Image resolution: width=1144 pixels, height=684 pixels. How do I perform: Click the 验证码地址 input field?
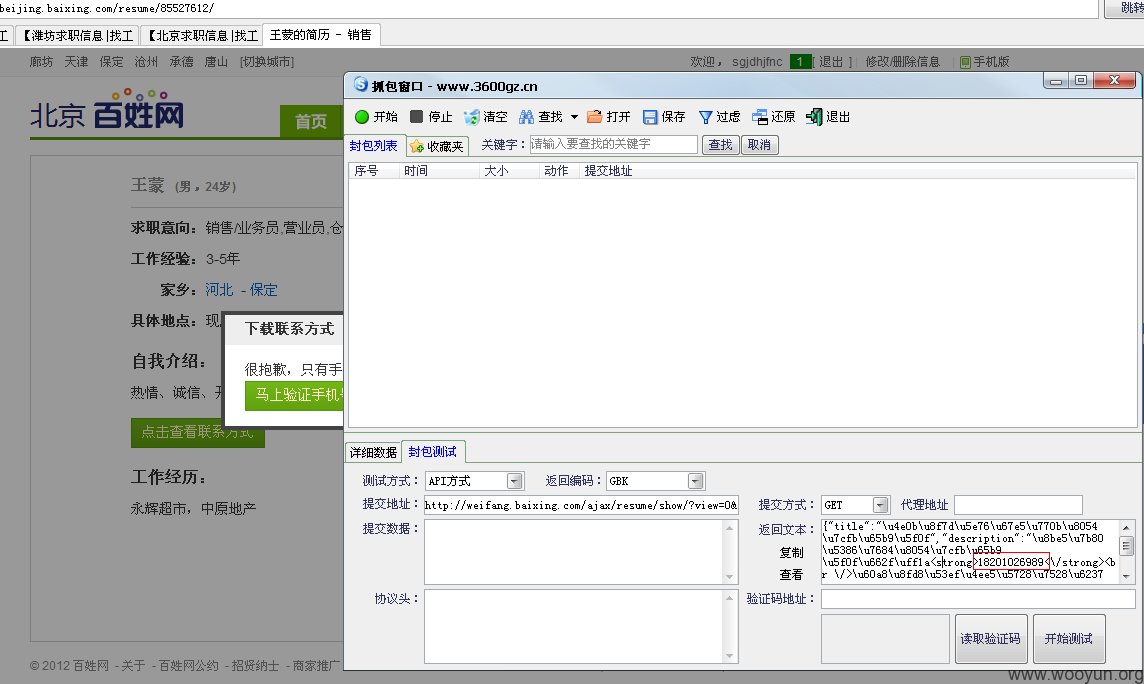(x=978, y=599)
